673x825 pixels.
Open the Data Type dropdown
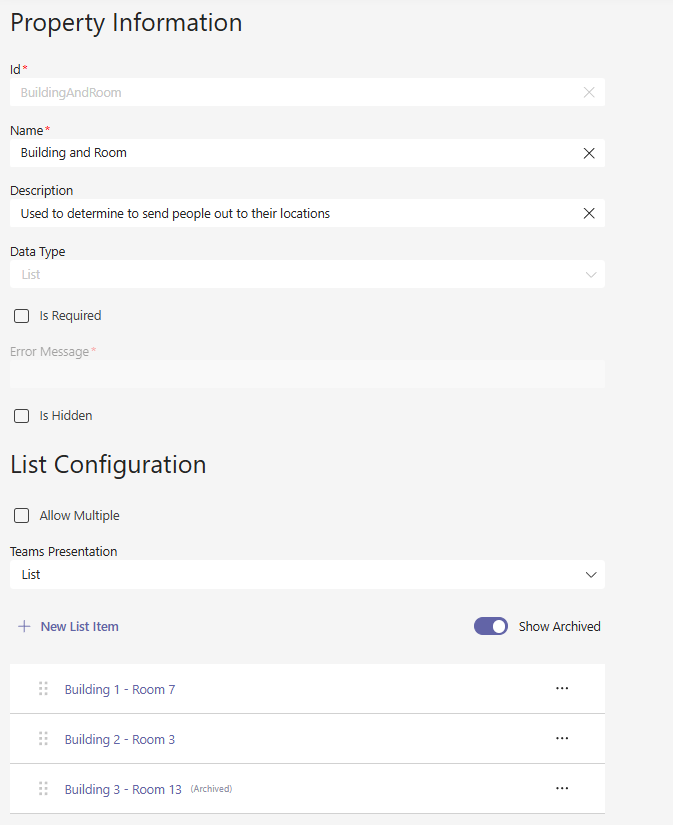306,274
